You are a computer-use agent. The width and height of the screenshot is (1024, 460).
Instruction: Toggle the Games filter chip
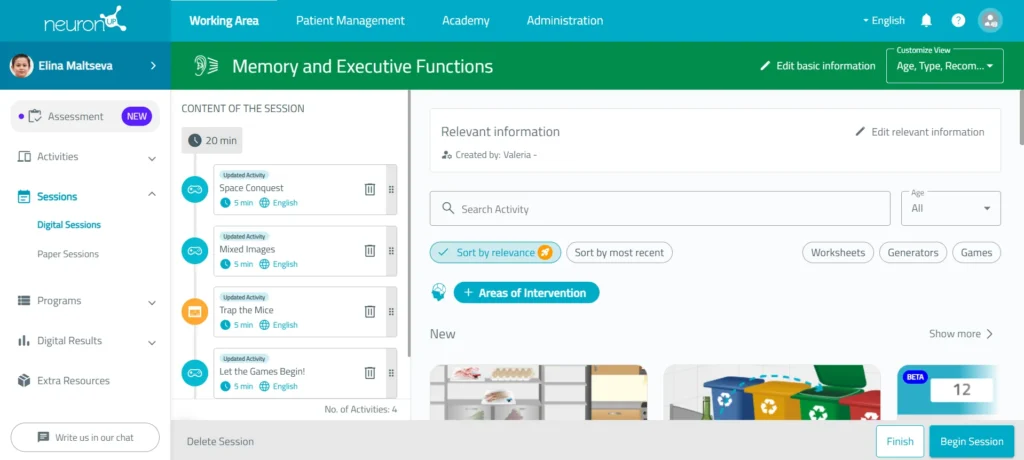tap(976, 252)
